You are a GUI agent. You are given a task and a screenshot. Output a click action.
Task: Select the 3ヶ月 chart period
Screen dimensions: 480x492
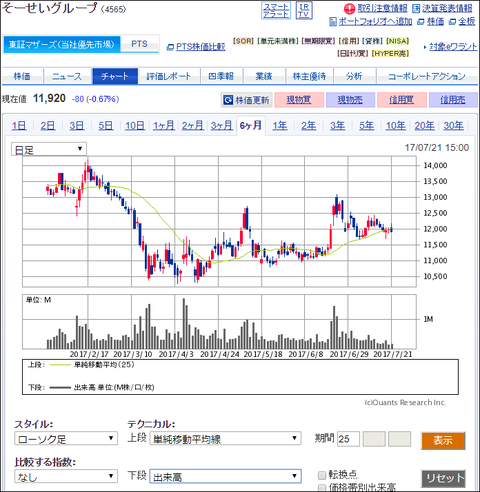pyautogui.click(x=222, y=126)
